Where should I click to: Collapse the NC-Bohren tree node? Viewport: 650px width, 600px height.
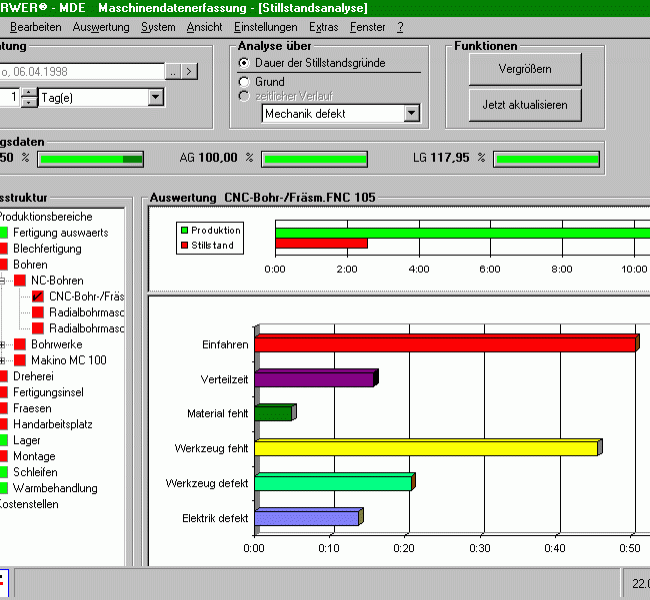click(x=2, y=281)
